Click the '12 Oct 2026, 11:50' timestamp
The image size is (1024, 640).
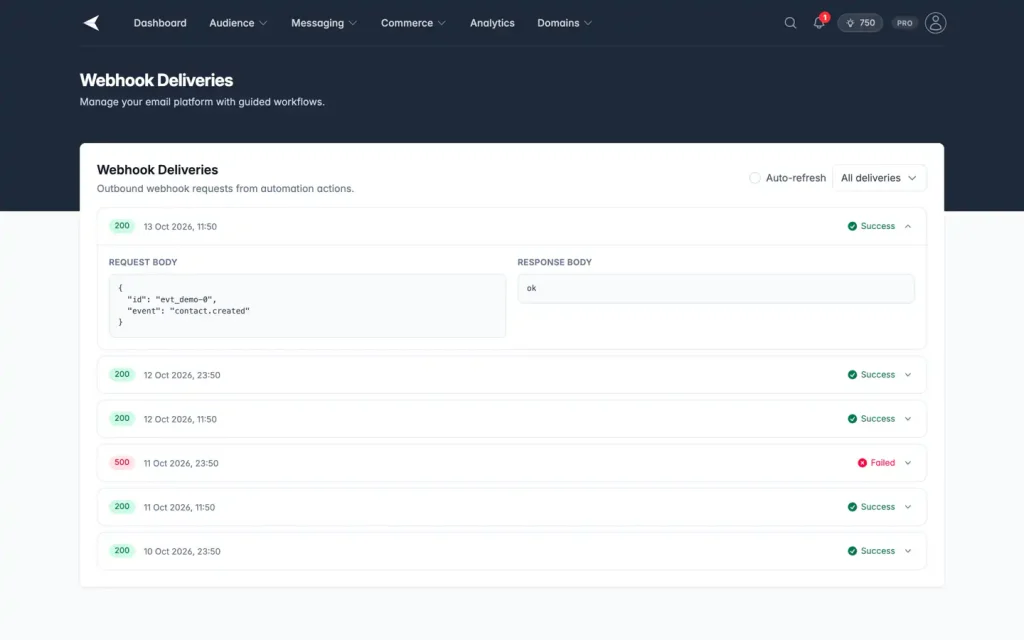pyautogui.click(x=180, y=419)
